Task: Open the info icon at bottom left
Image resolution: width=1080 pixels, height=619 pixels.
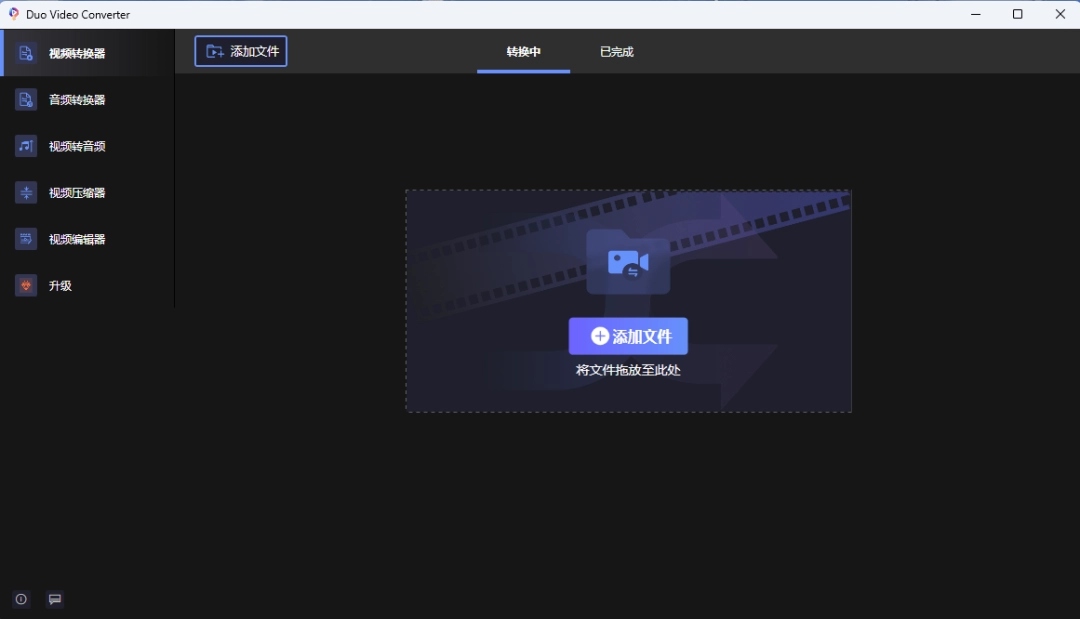Action: click(x=21, y=599)
